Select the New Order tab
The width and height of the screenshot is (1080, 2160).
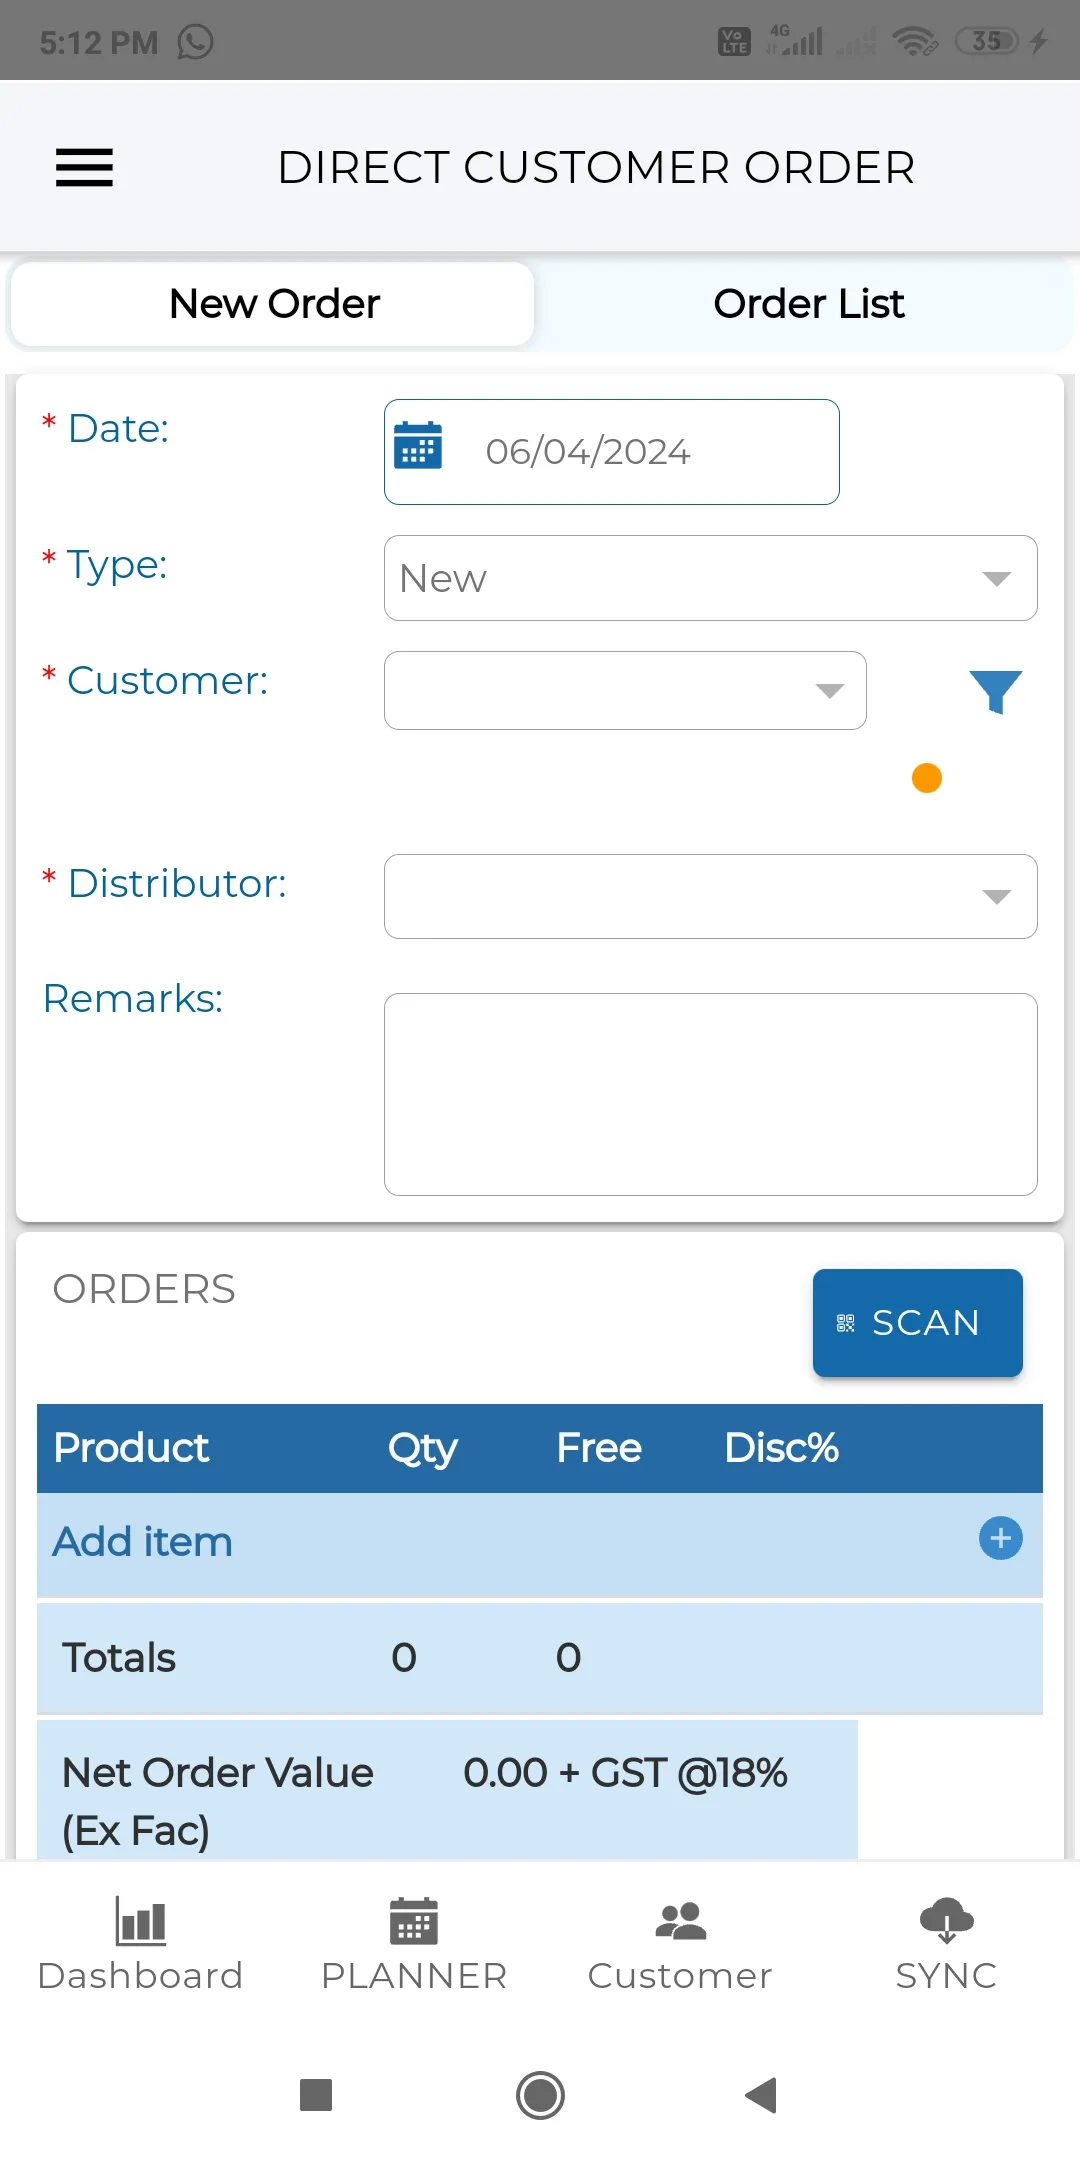(x=273, y=304)
